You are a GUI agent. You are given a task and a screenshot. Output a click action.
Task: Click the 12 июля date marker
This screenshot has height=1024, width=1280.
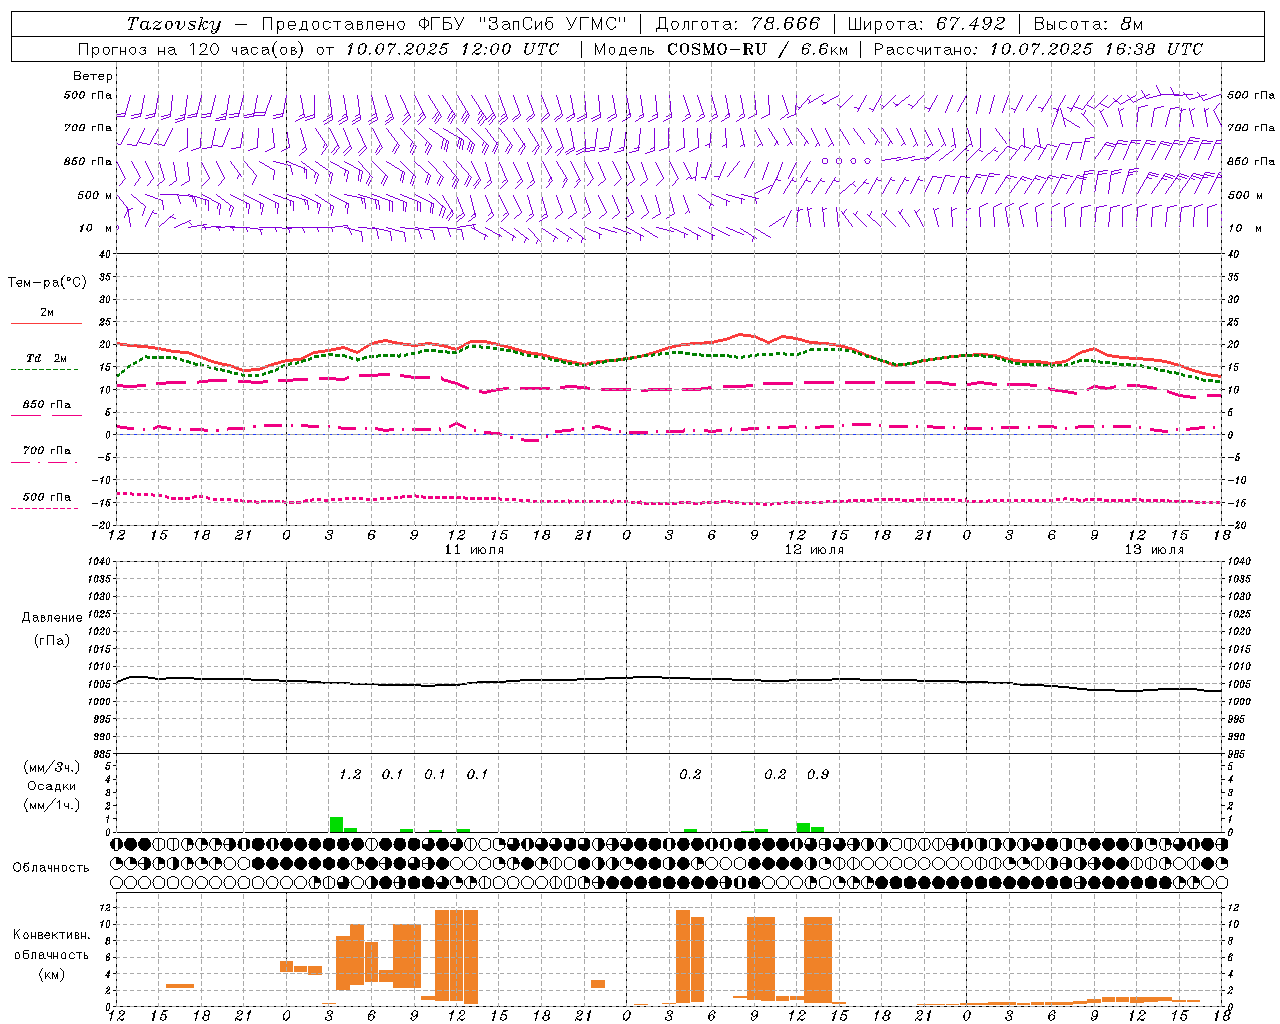click(x=814, y=550)
